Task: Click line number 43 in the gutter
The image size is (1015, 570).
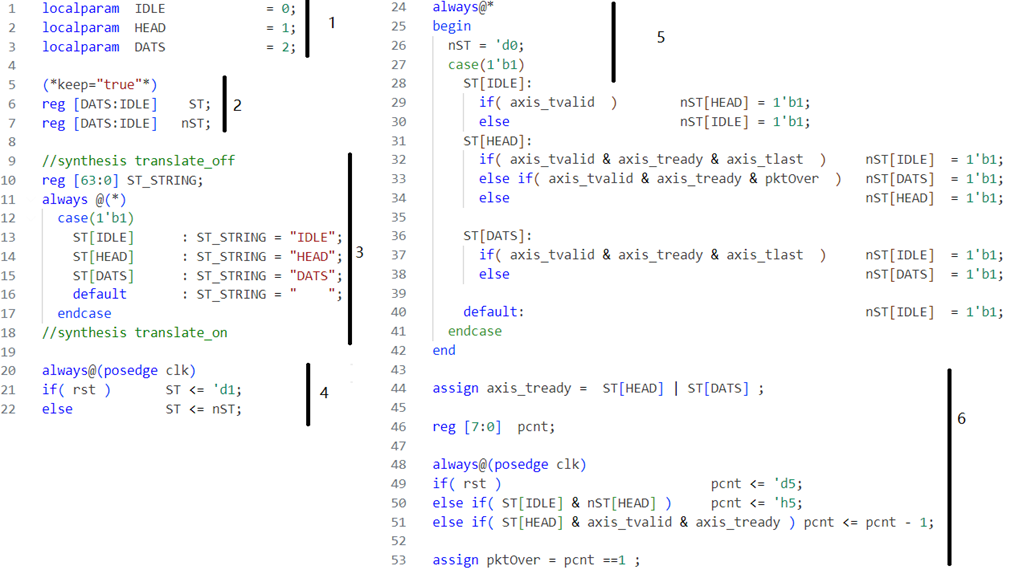Action: [399, 370]
